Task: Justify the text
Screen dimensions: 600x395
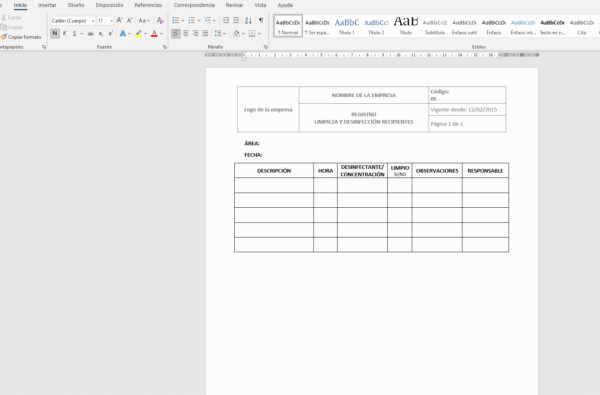Action: click(205, 34)
